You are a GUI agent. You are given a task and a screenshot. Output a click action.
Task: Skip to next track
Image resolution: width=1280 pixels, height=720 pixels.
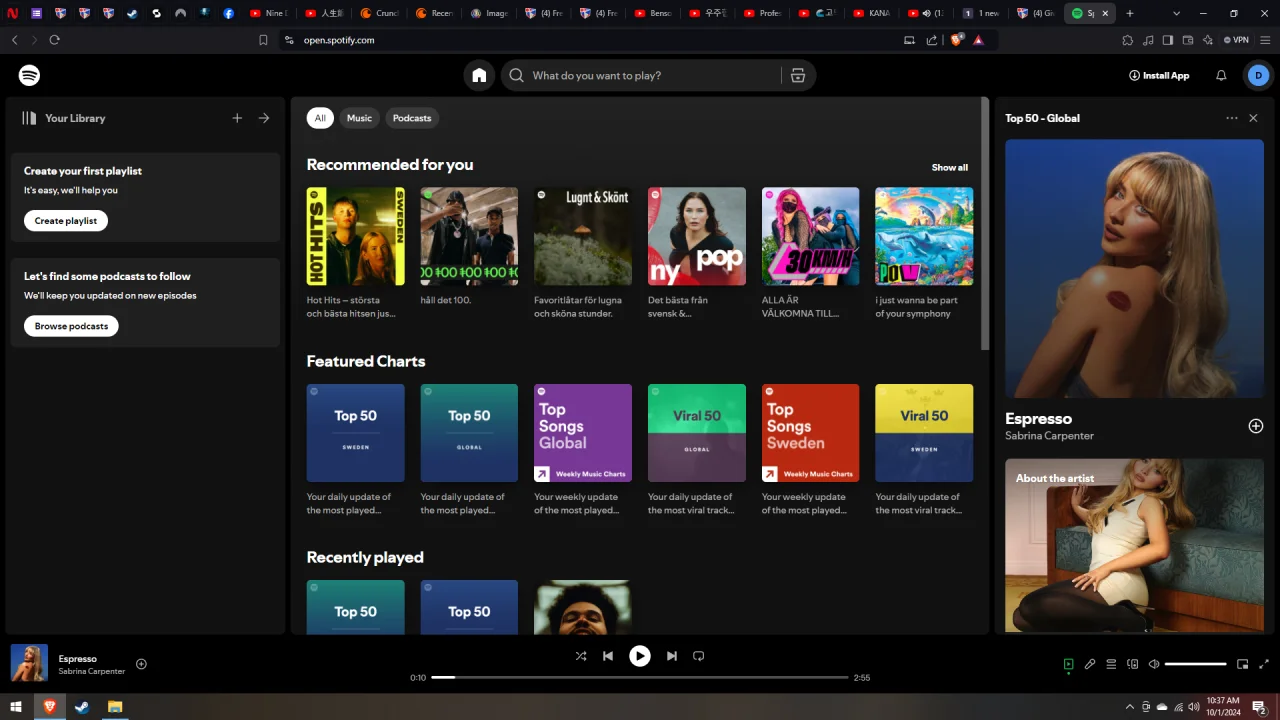coord(672,656)
